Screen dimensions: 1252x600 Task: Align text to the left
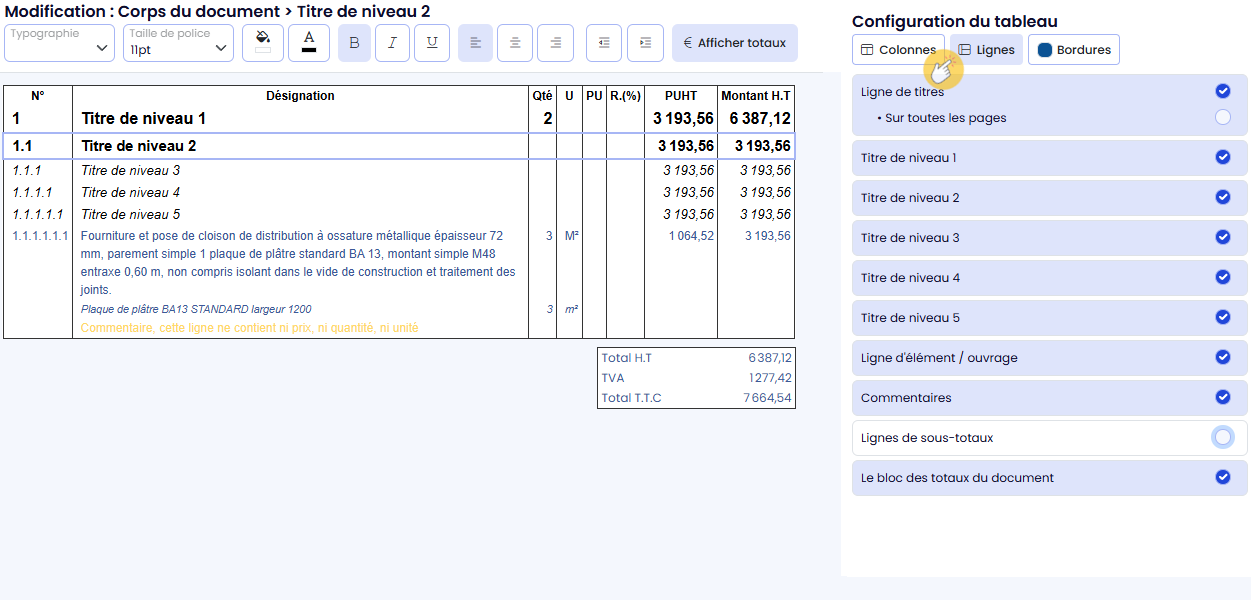(x=475, y=43)
